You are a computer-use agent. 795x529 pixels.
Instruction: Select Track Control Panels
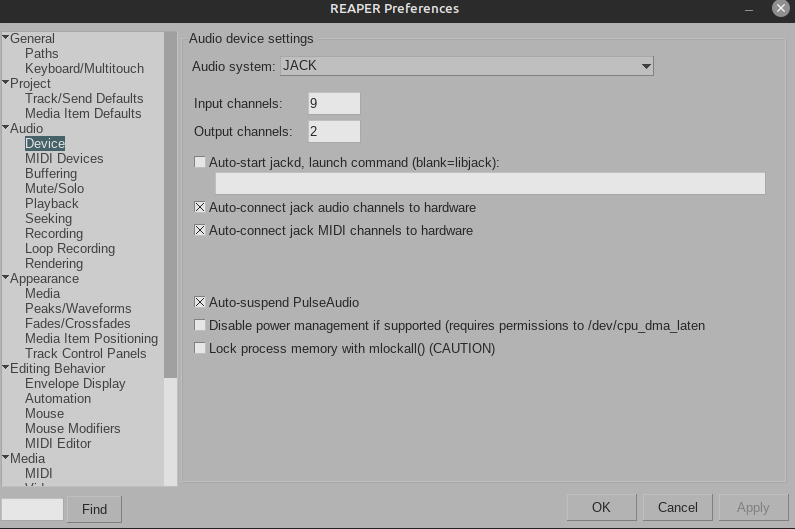point(86,354)
